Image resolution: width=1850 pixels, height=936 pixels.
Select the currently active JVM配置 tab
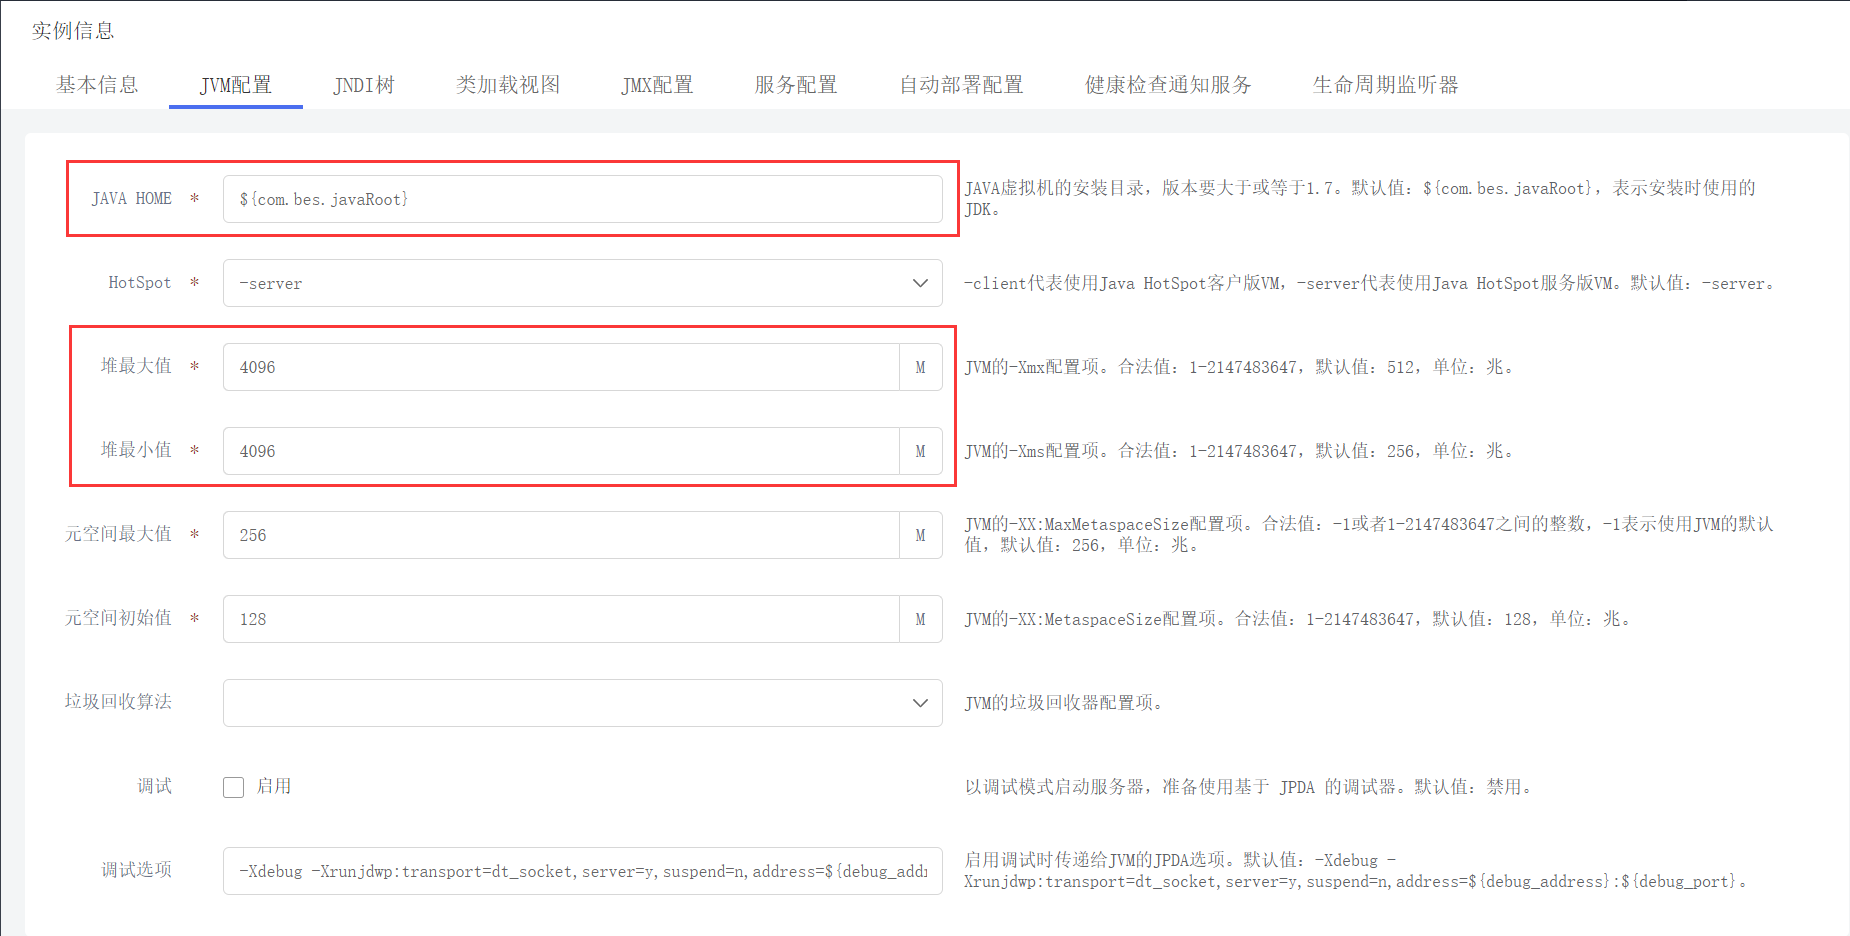coord(235,85)
